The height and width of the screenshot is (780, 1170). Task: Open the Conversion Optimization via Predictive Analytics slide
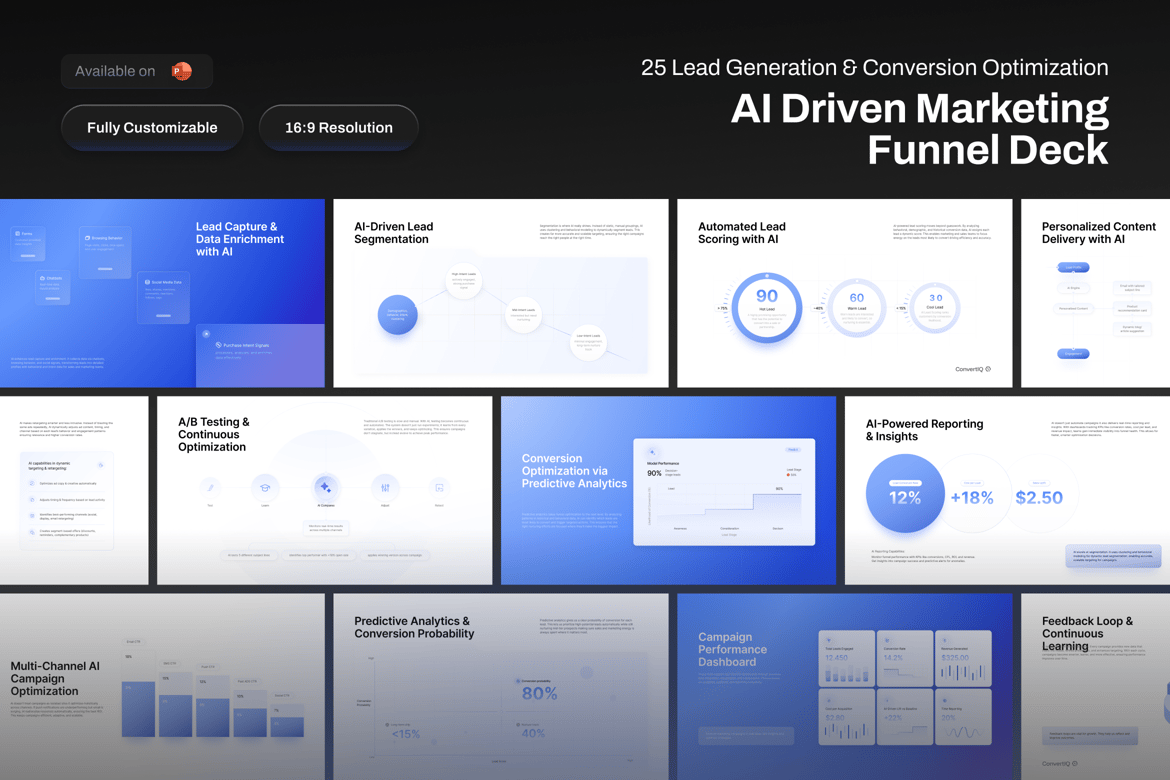[669, 490]
